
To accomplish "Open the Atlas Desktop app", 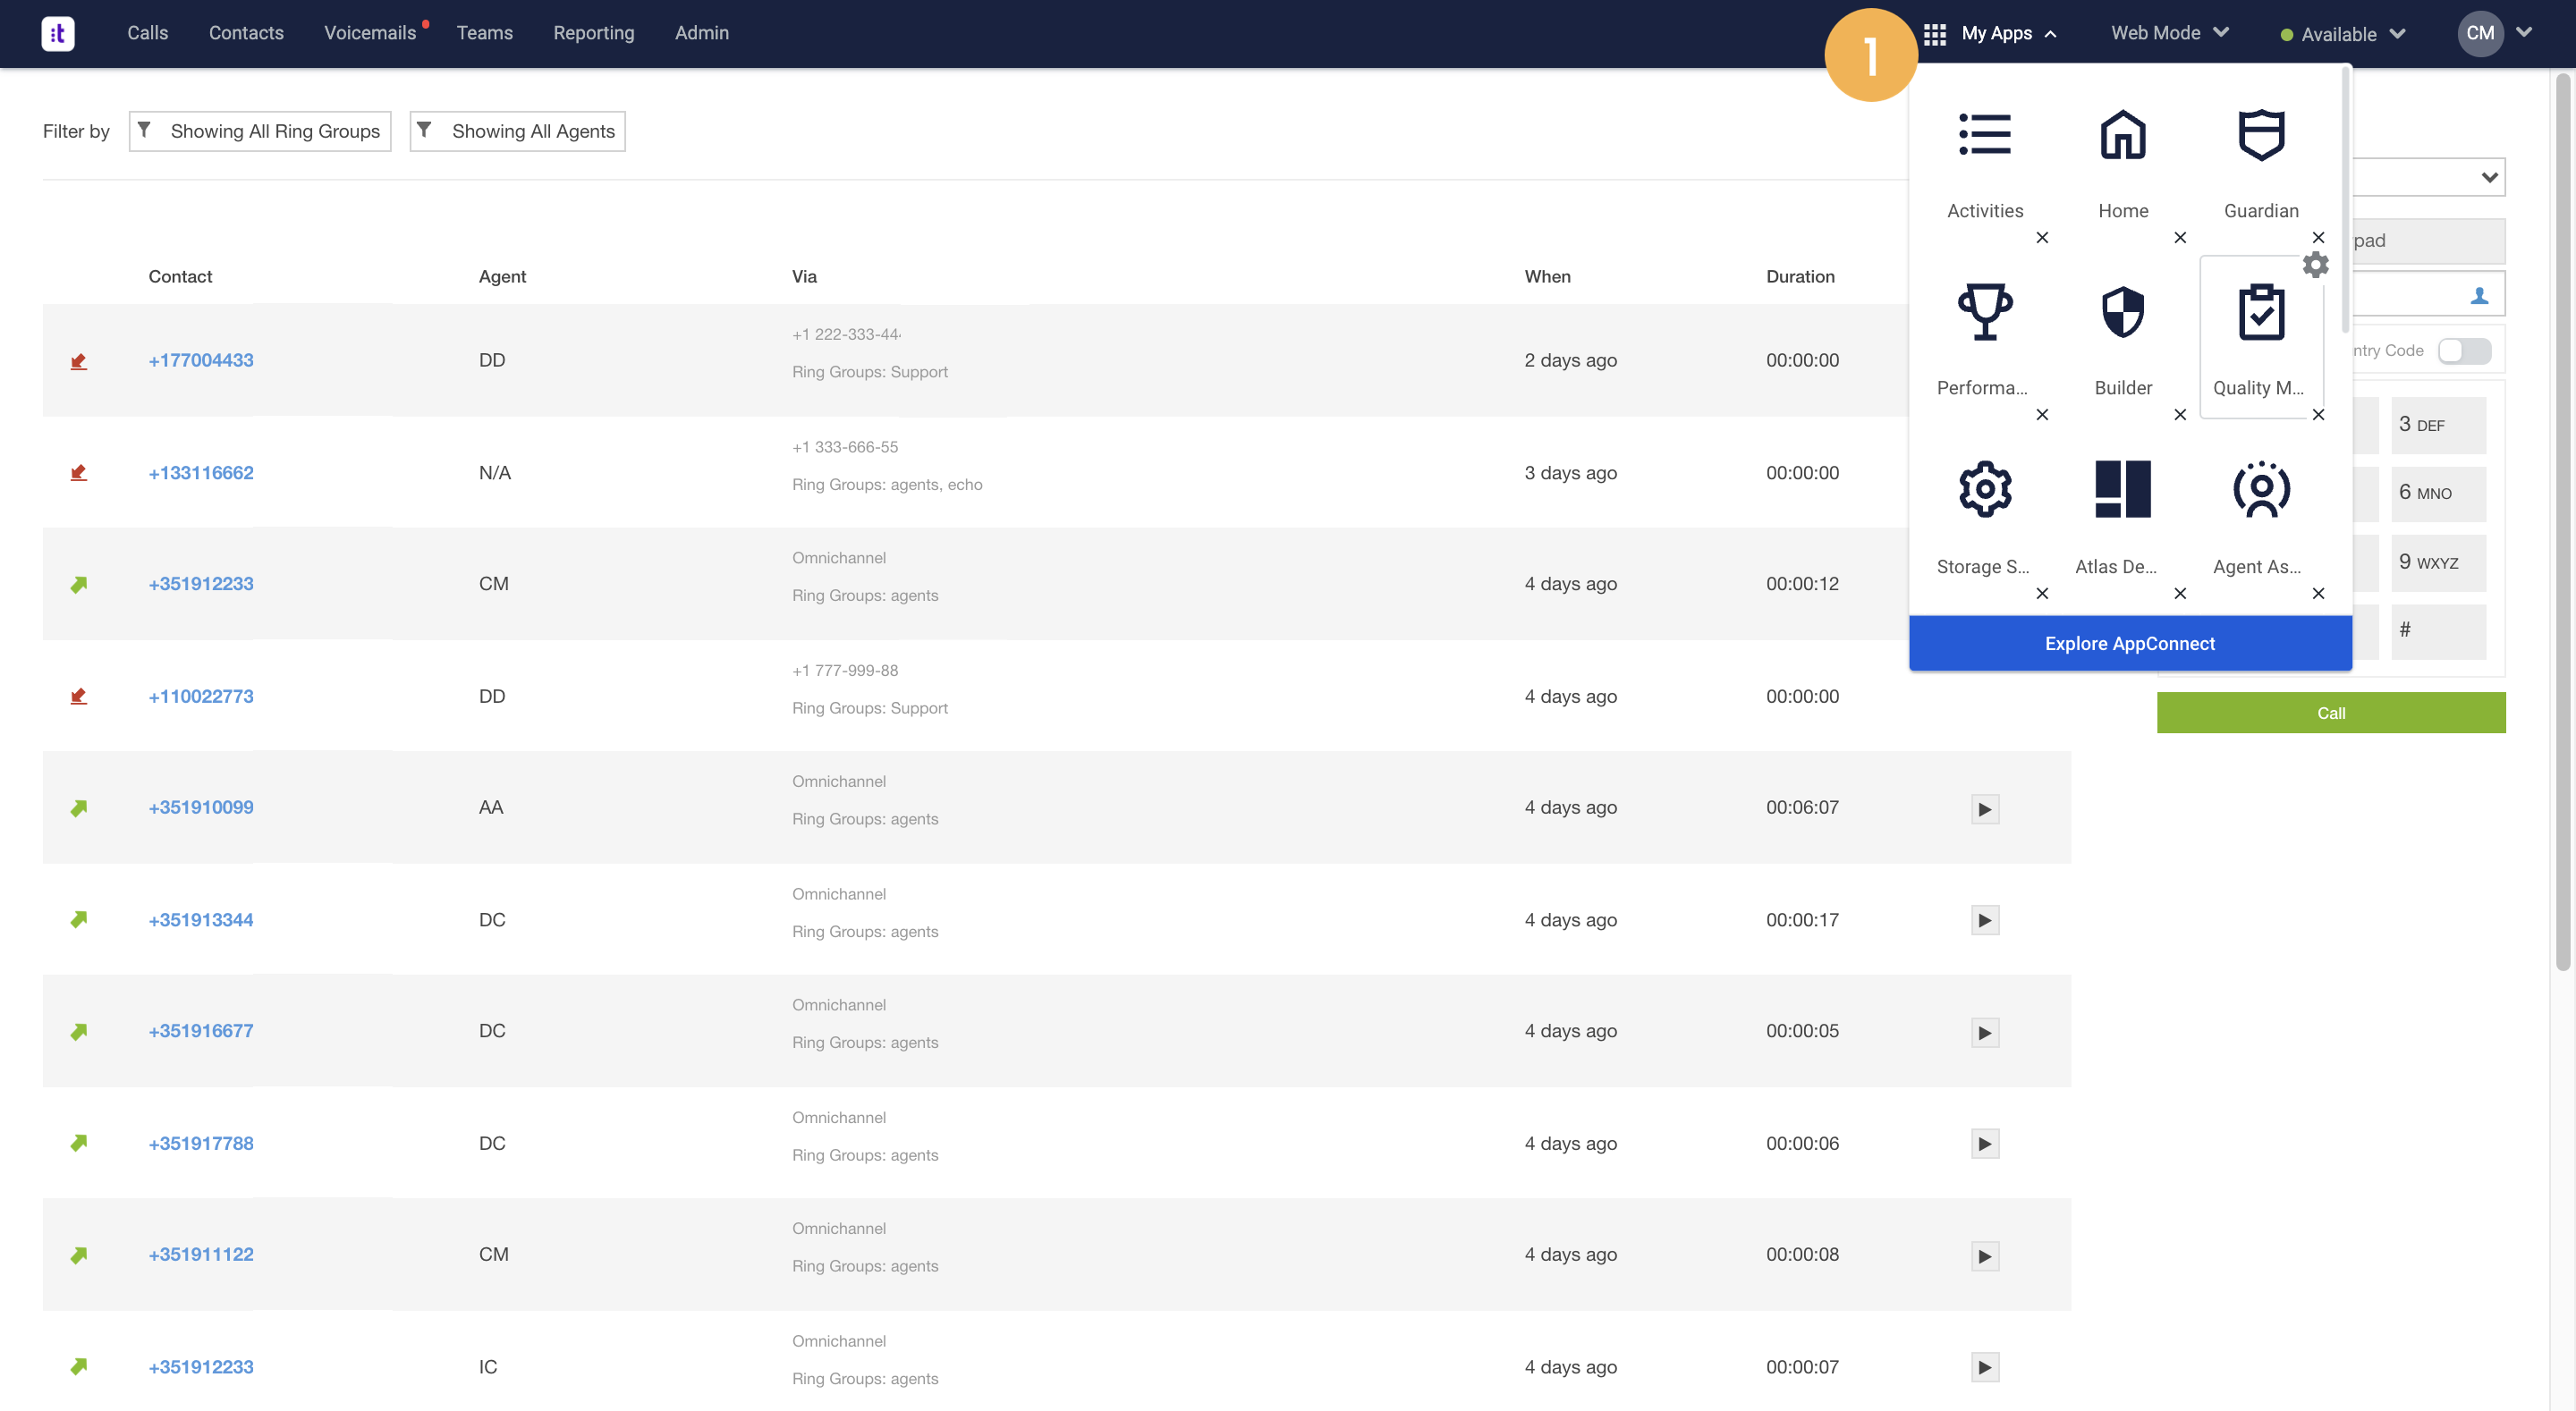I will point(2122,516).
